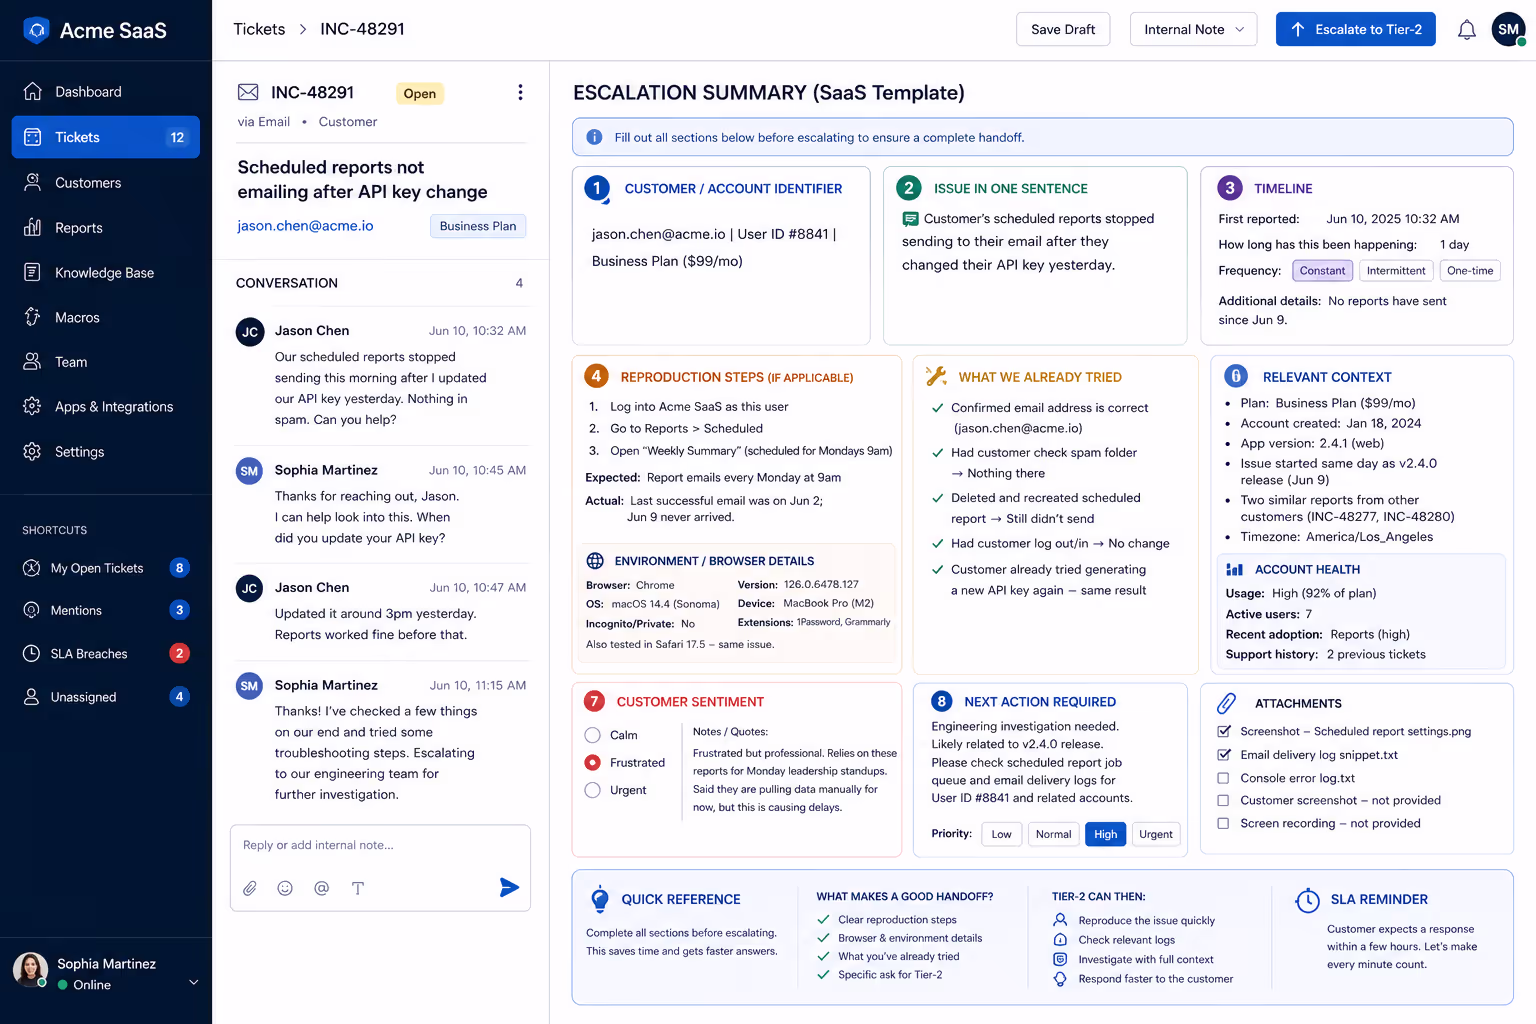Open the Reports bar chart icon
This screenshot has width=1536, height=1024.
pos(32,227)
